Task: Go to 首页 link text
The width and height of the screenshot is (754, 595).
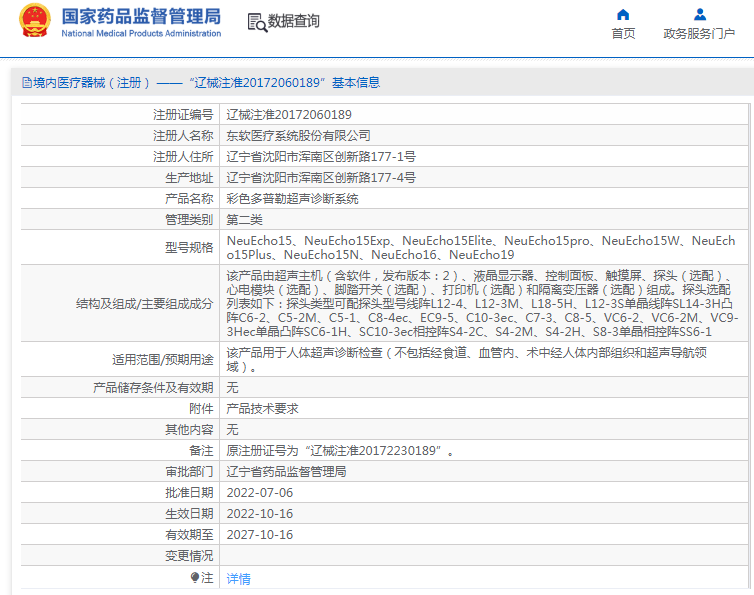Action: click(x=623, y=34)
